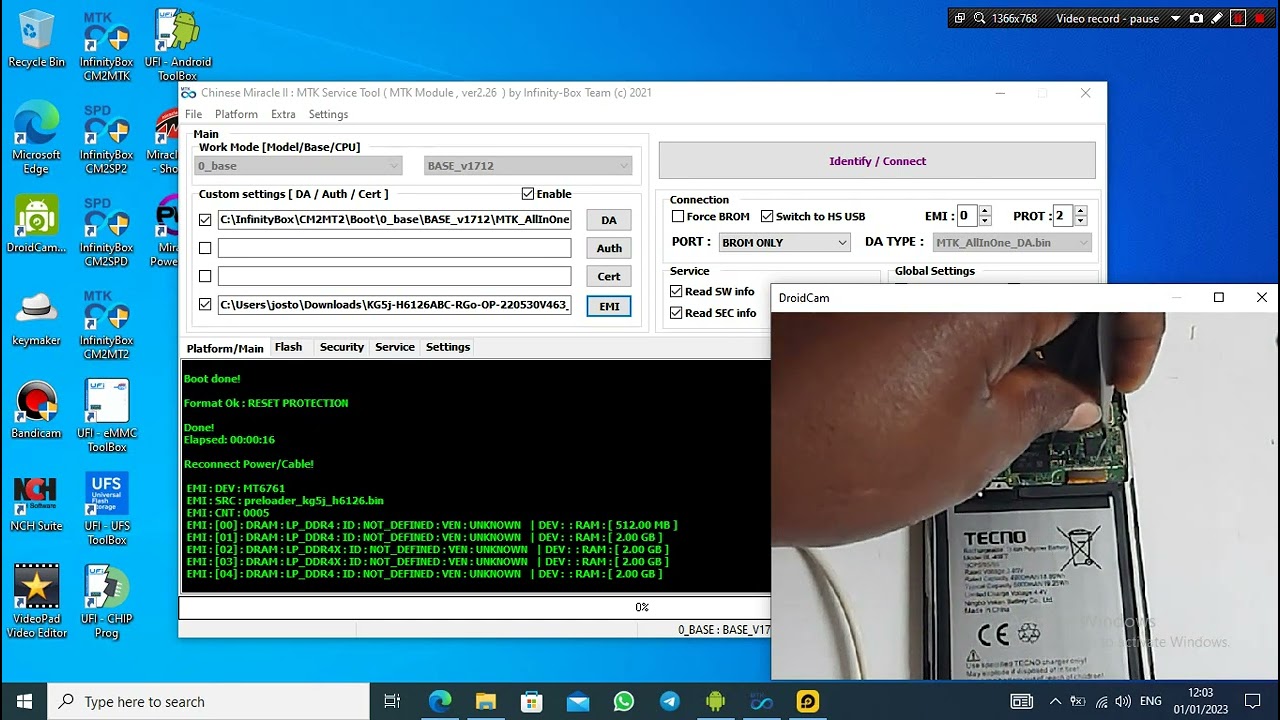The height and width of the screenshot is (720, 1280).
Task: Toggle Switch to HS USB checkbox
Action: tap(767, 216)
